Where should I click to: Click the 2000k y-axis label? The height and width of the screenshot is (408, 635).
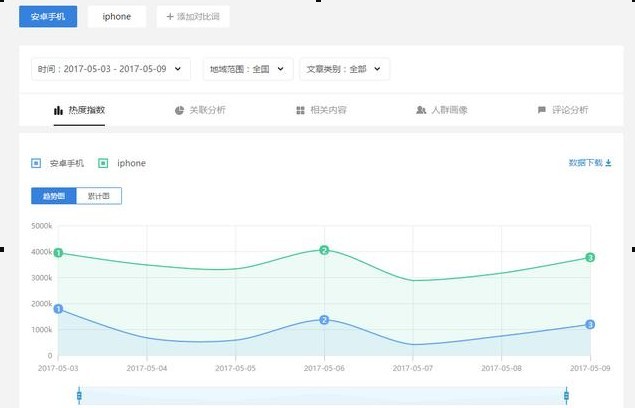pos(42,303)
